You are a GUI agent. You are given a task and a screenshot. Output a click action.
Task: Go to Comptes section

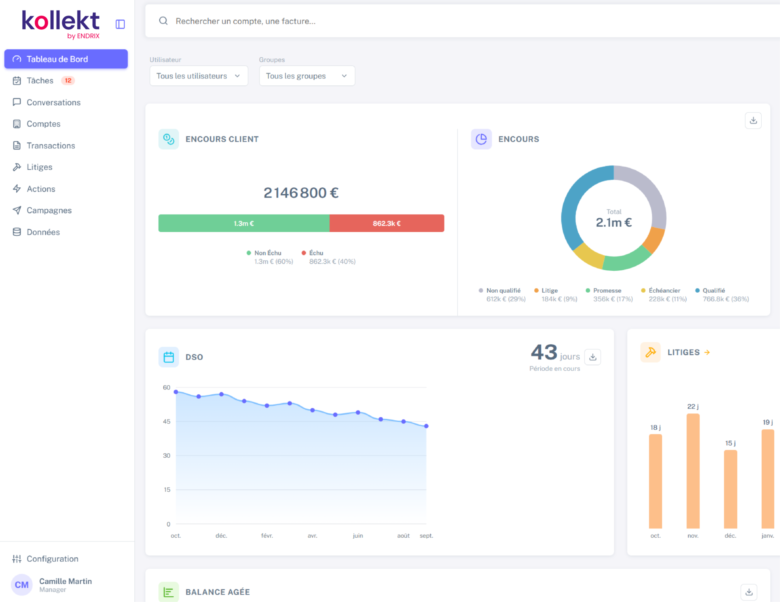66,124
